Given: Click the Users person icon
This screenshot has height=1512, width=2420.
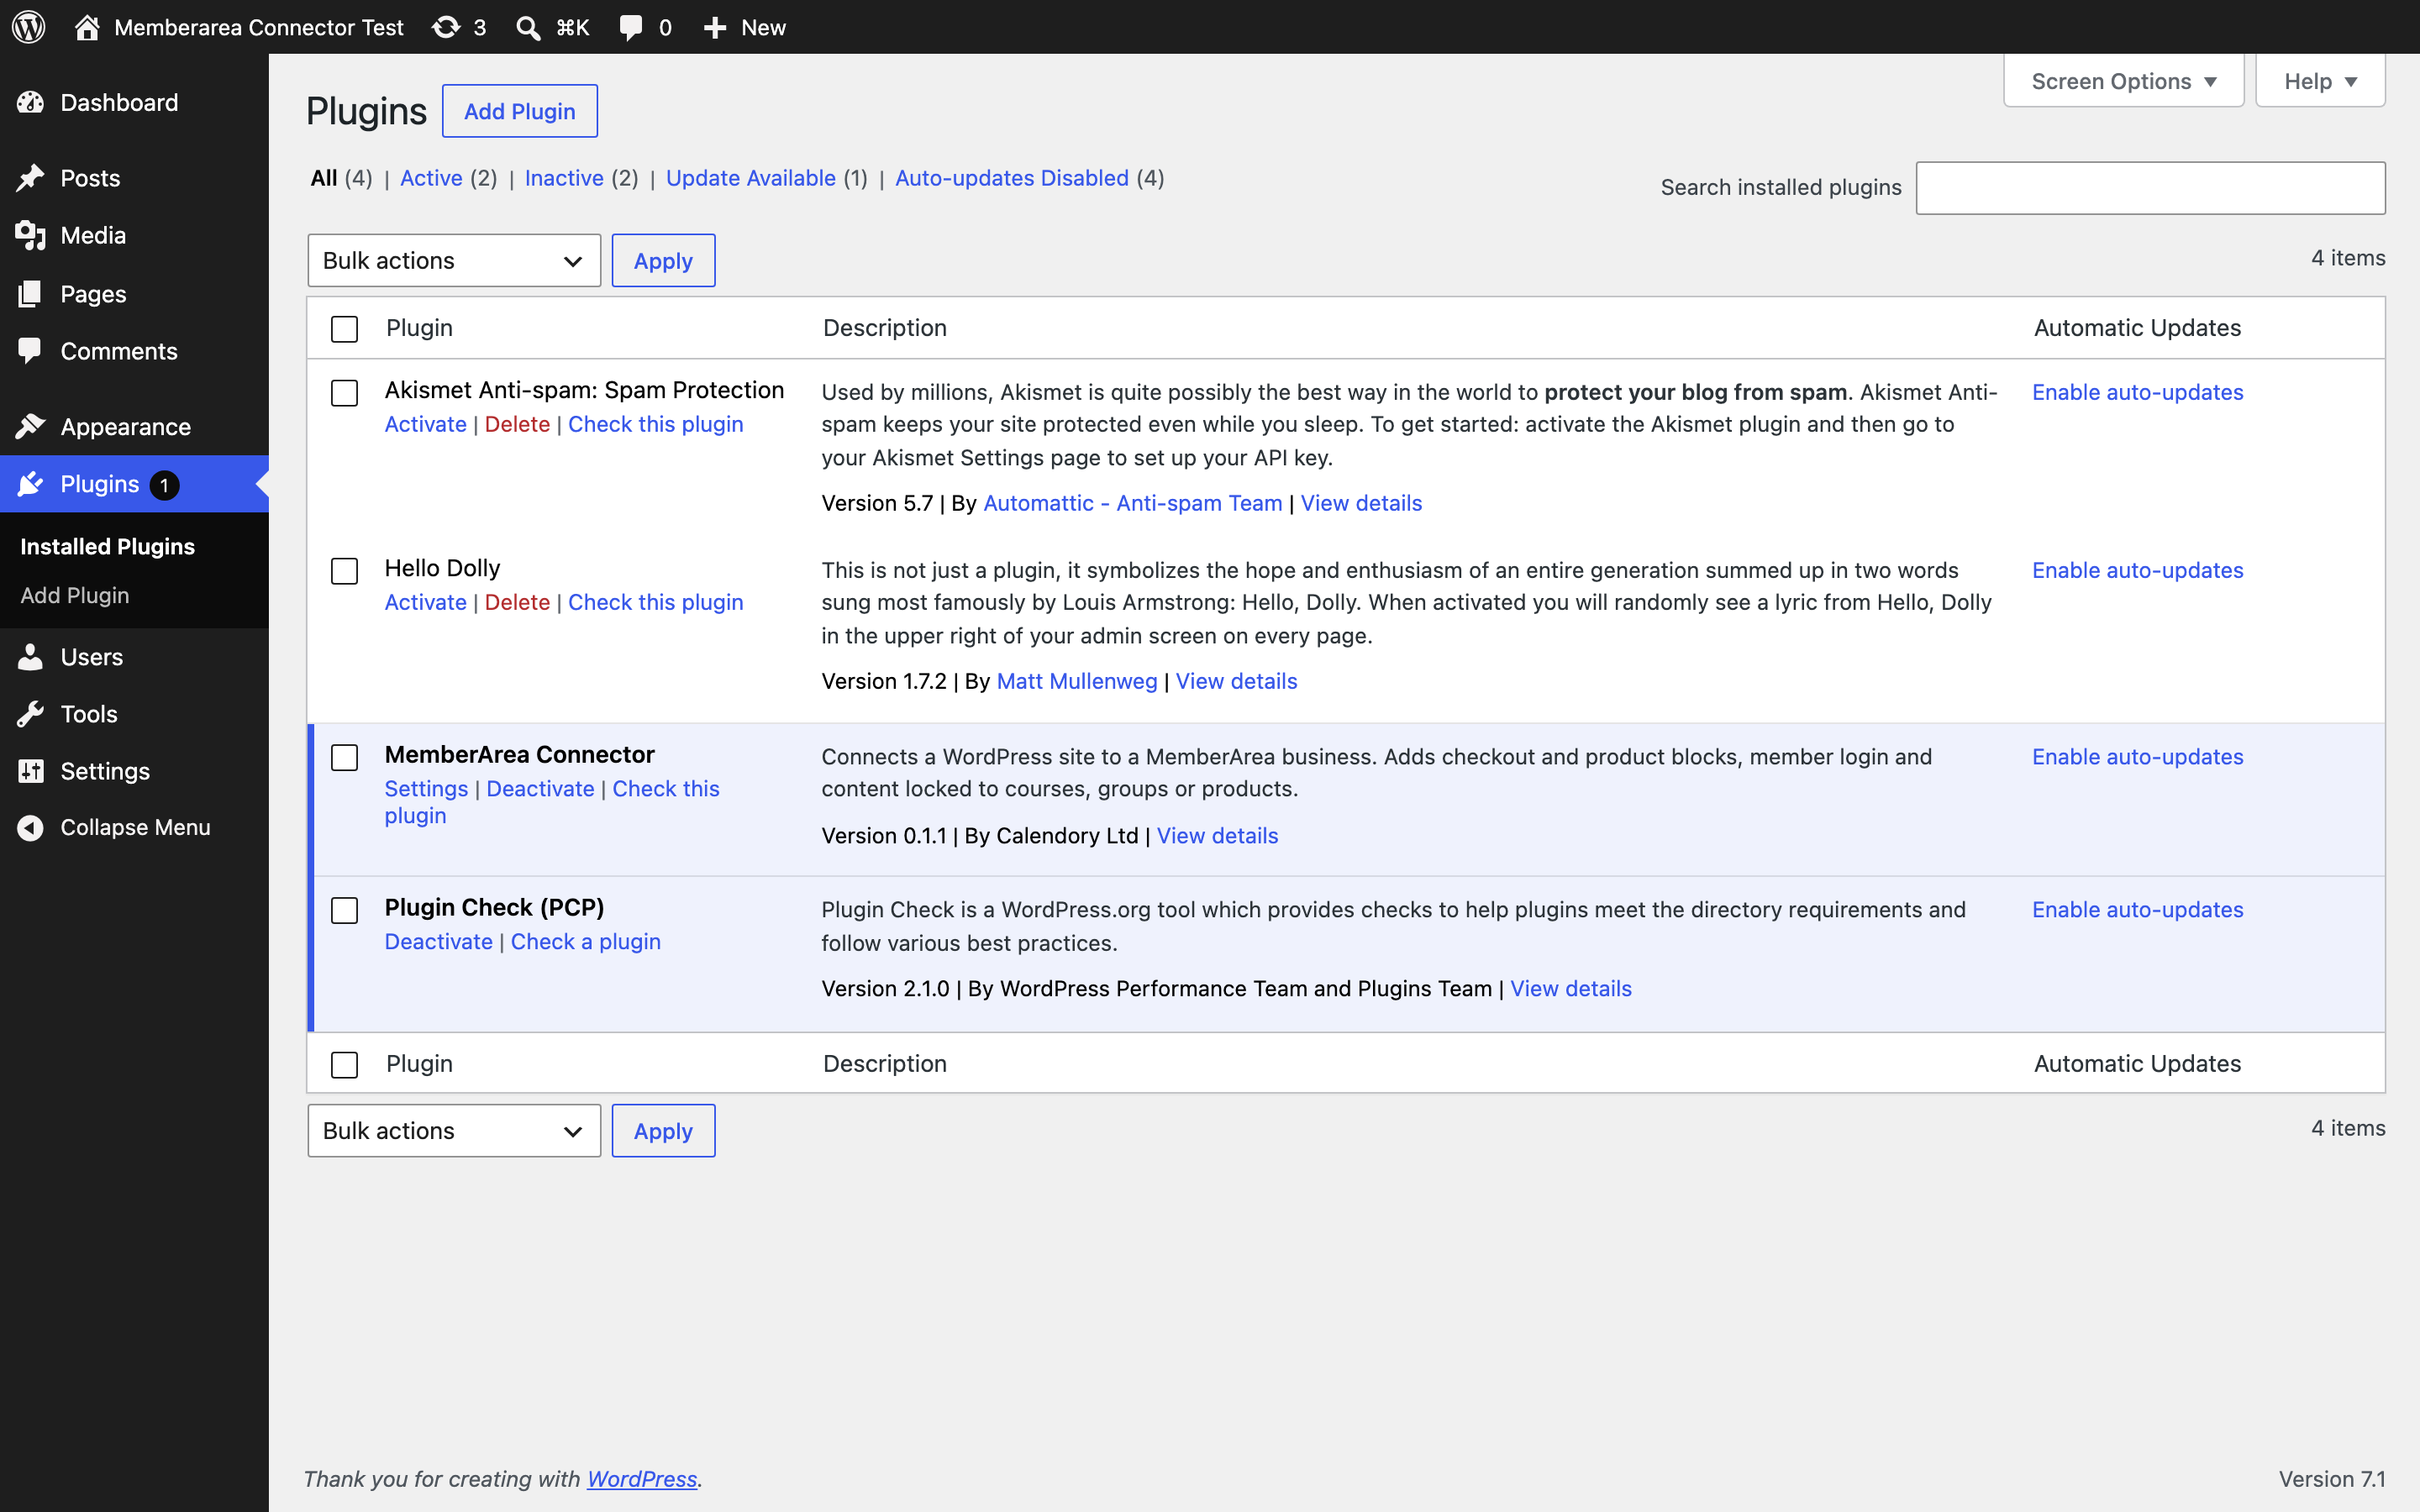Looking at the screenshot, I should coord(30,657).
